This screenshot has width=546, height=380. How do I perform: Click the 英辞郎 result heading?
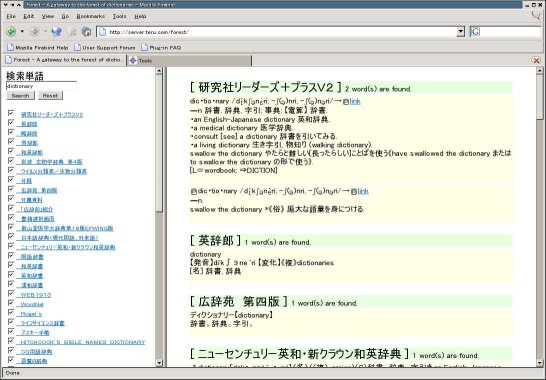[216, 240]
